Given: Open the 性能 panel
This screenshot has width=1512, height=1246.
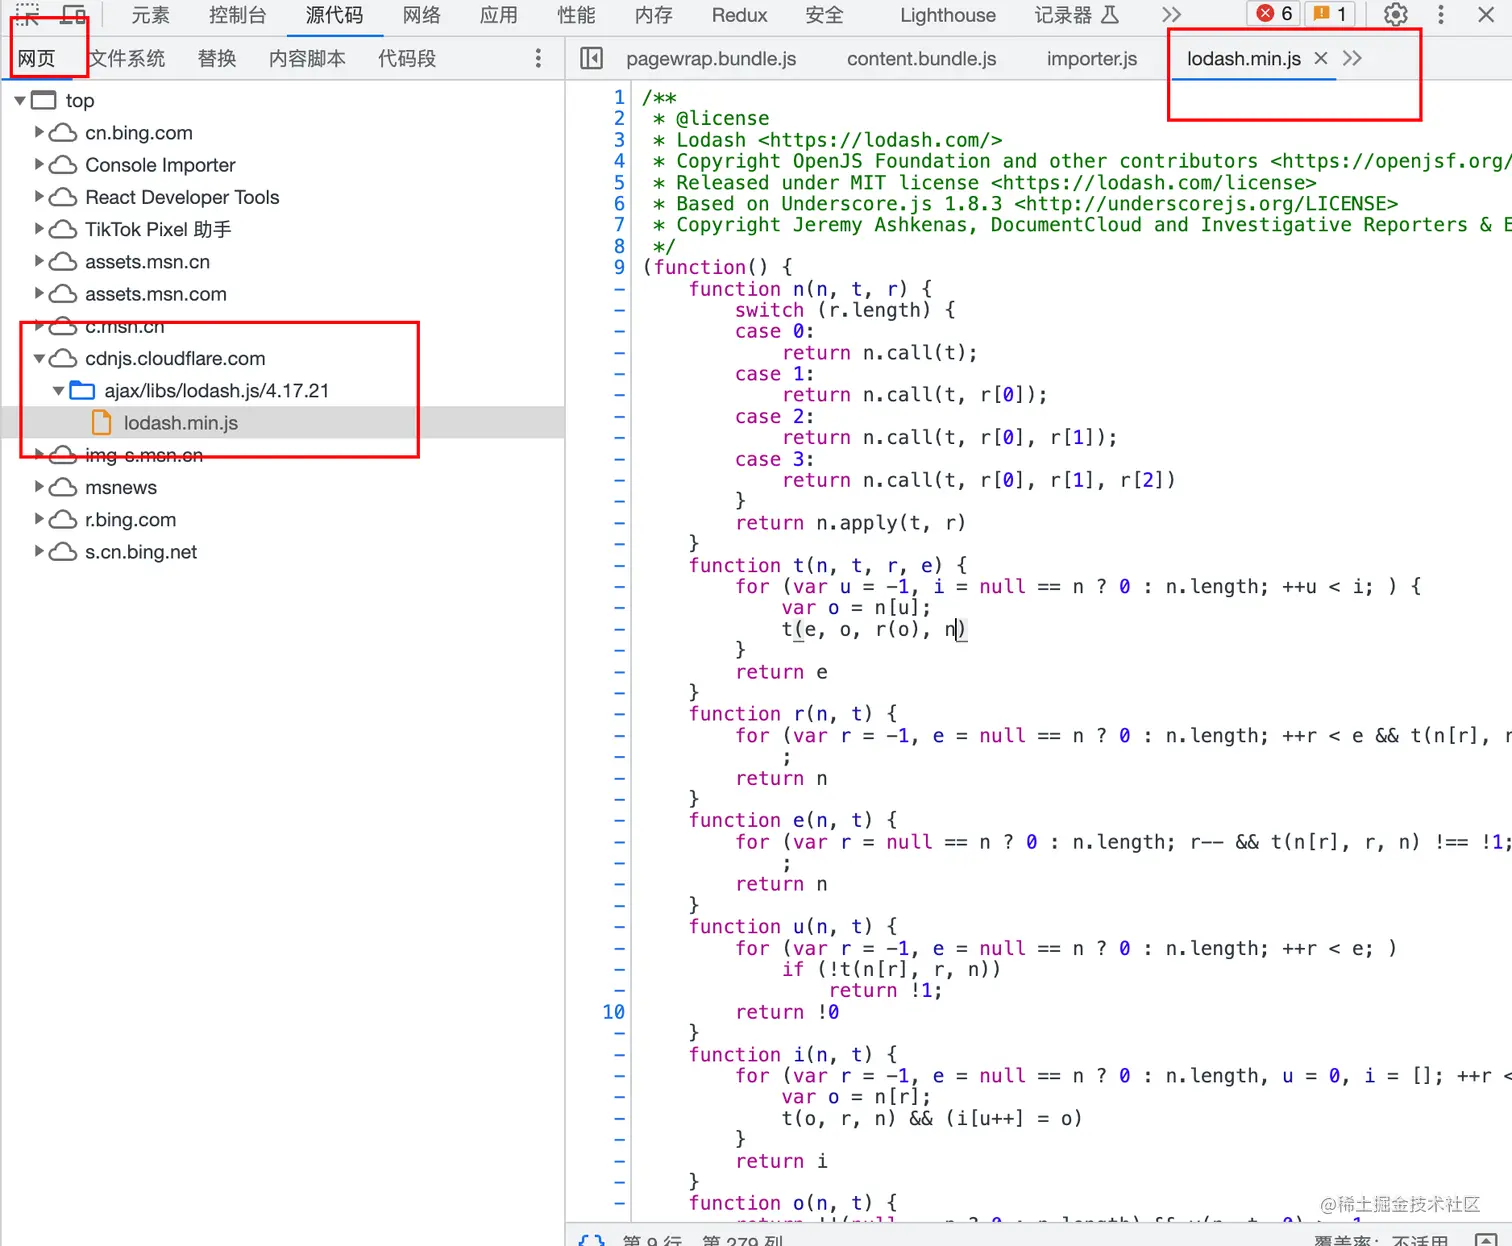Looking at the screenshot, I should pos(576,15).
